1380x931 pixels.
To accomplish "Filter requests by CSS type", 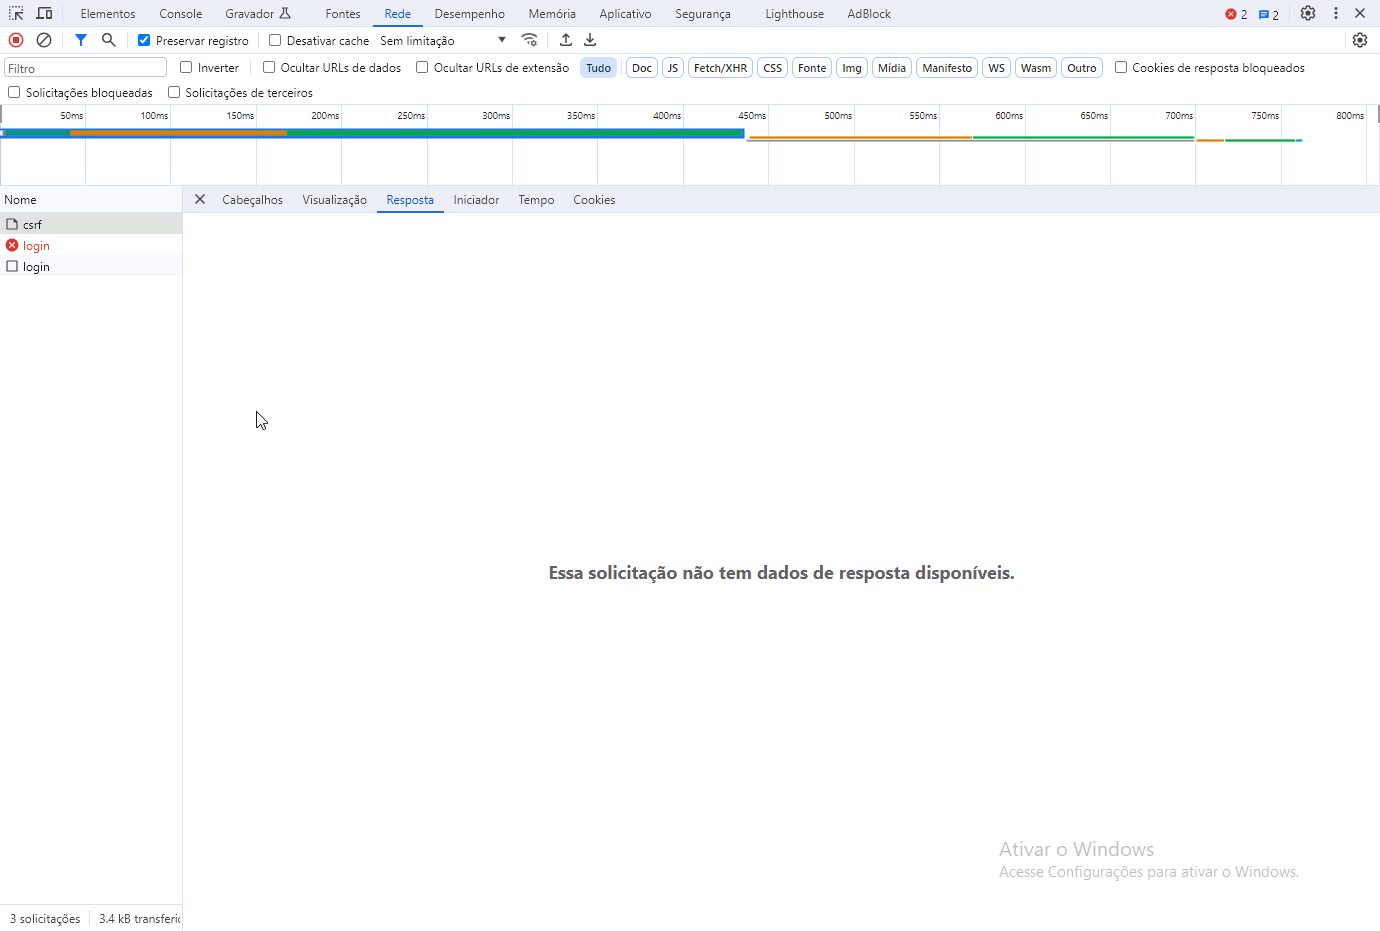I will click(773, 68).
